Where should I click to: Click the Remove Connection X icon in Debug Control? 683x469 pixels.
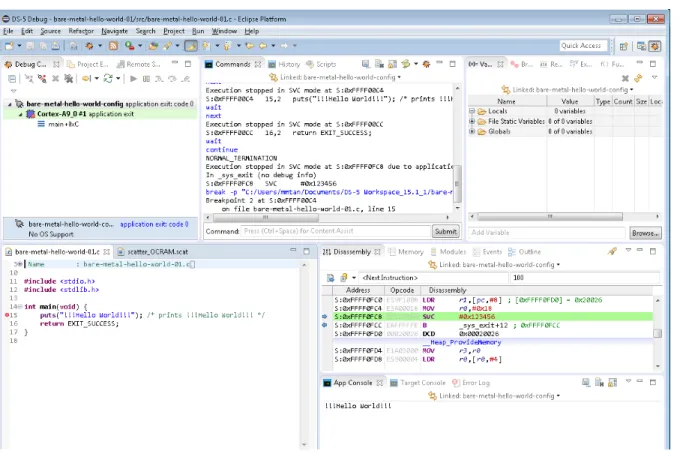coord(55,79)
